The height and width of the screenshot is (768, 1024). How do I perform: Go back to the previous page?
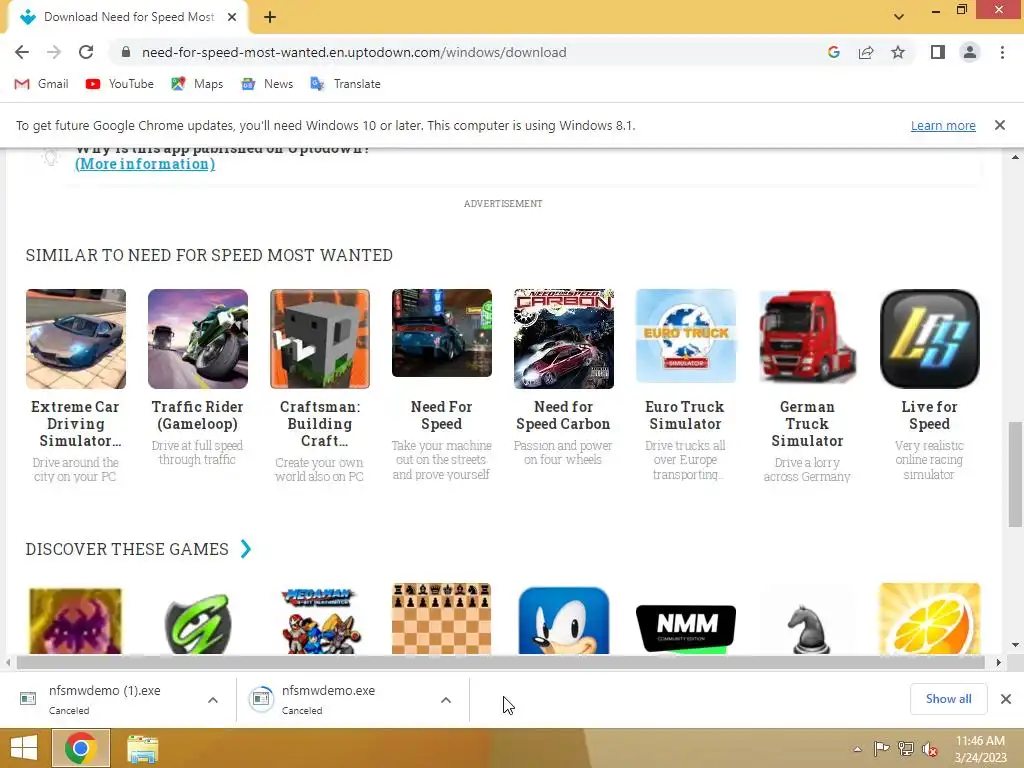tap(22, 52)
